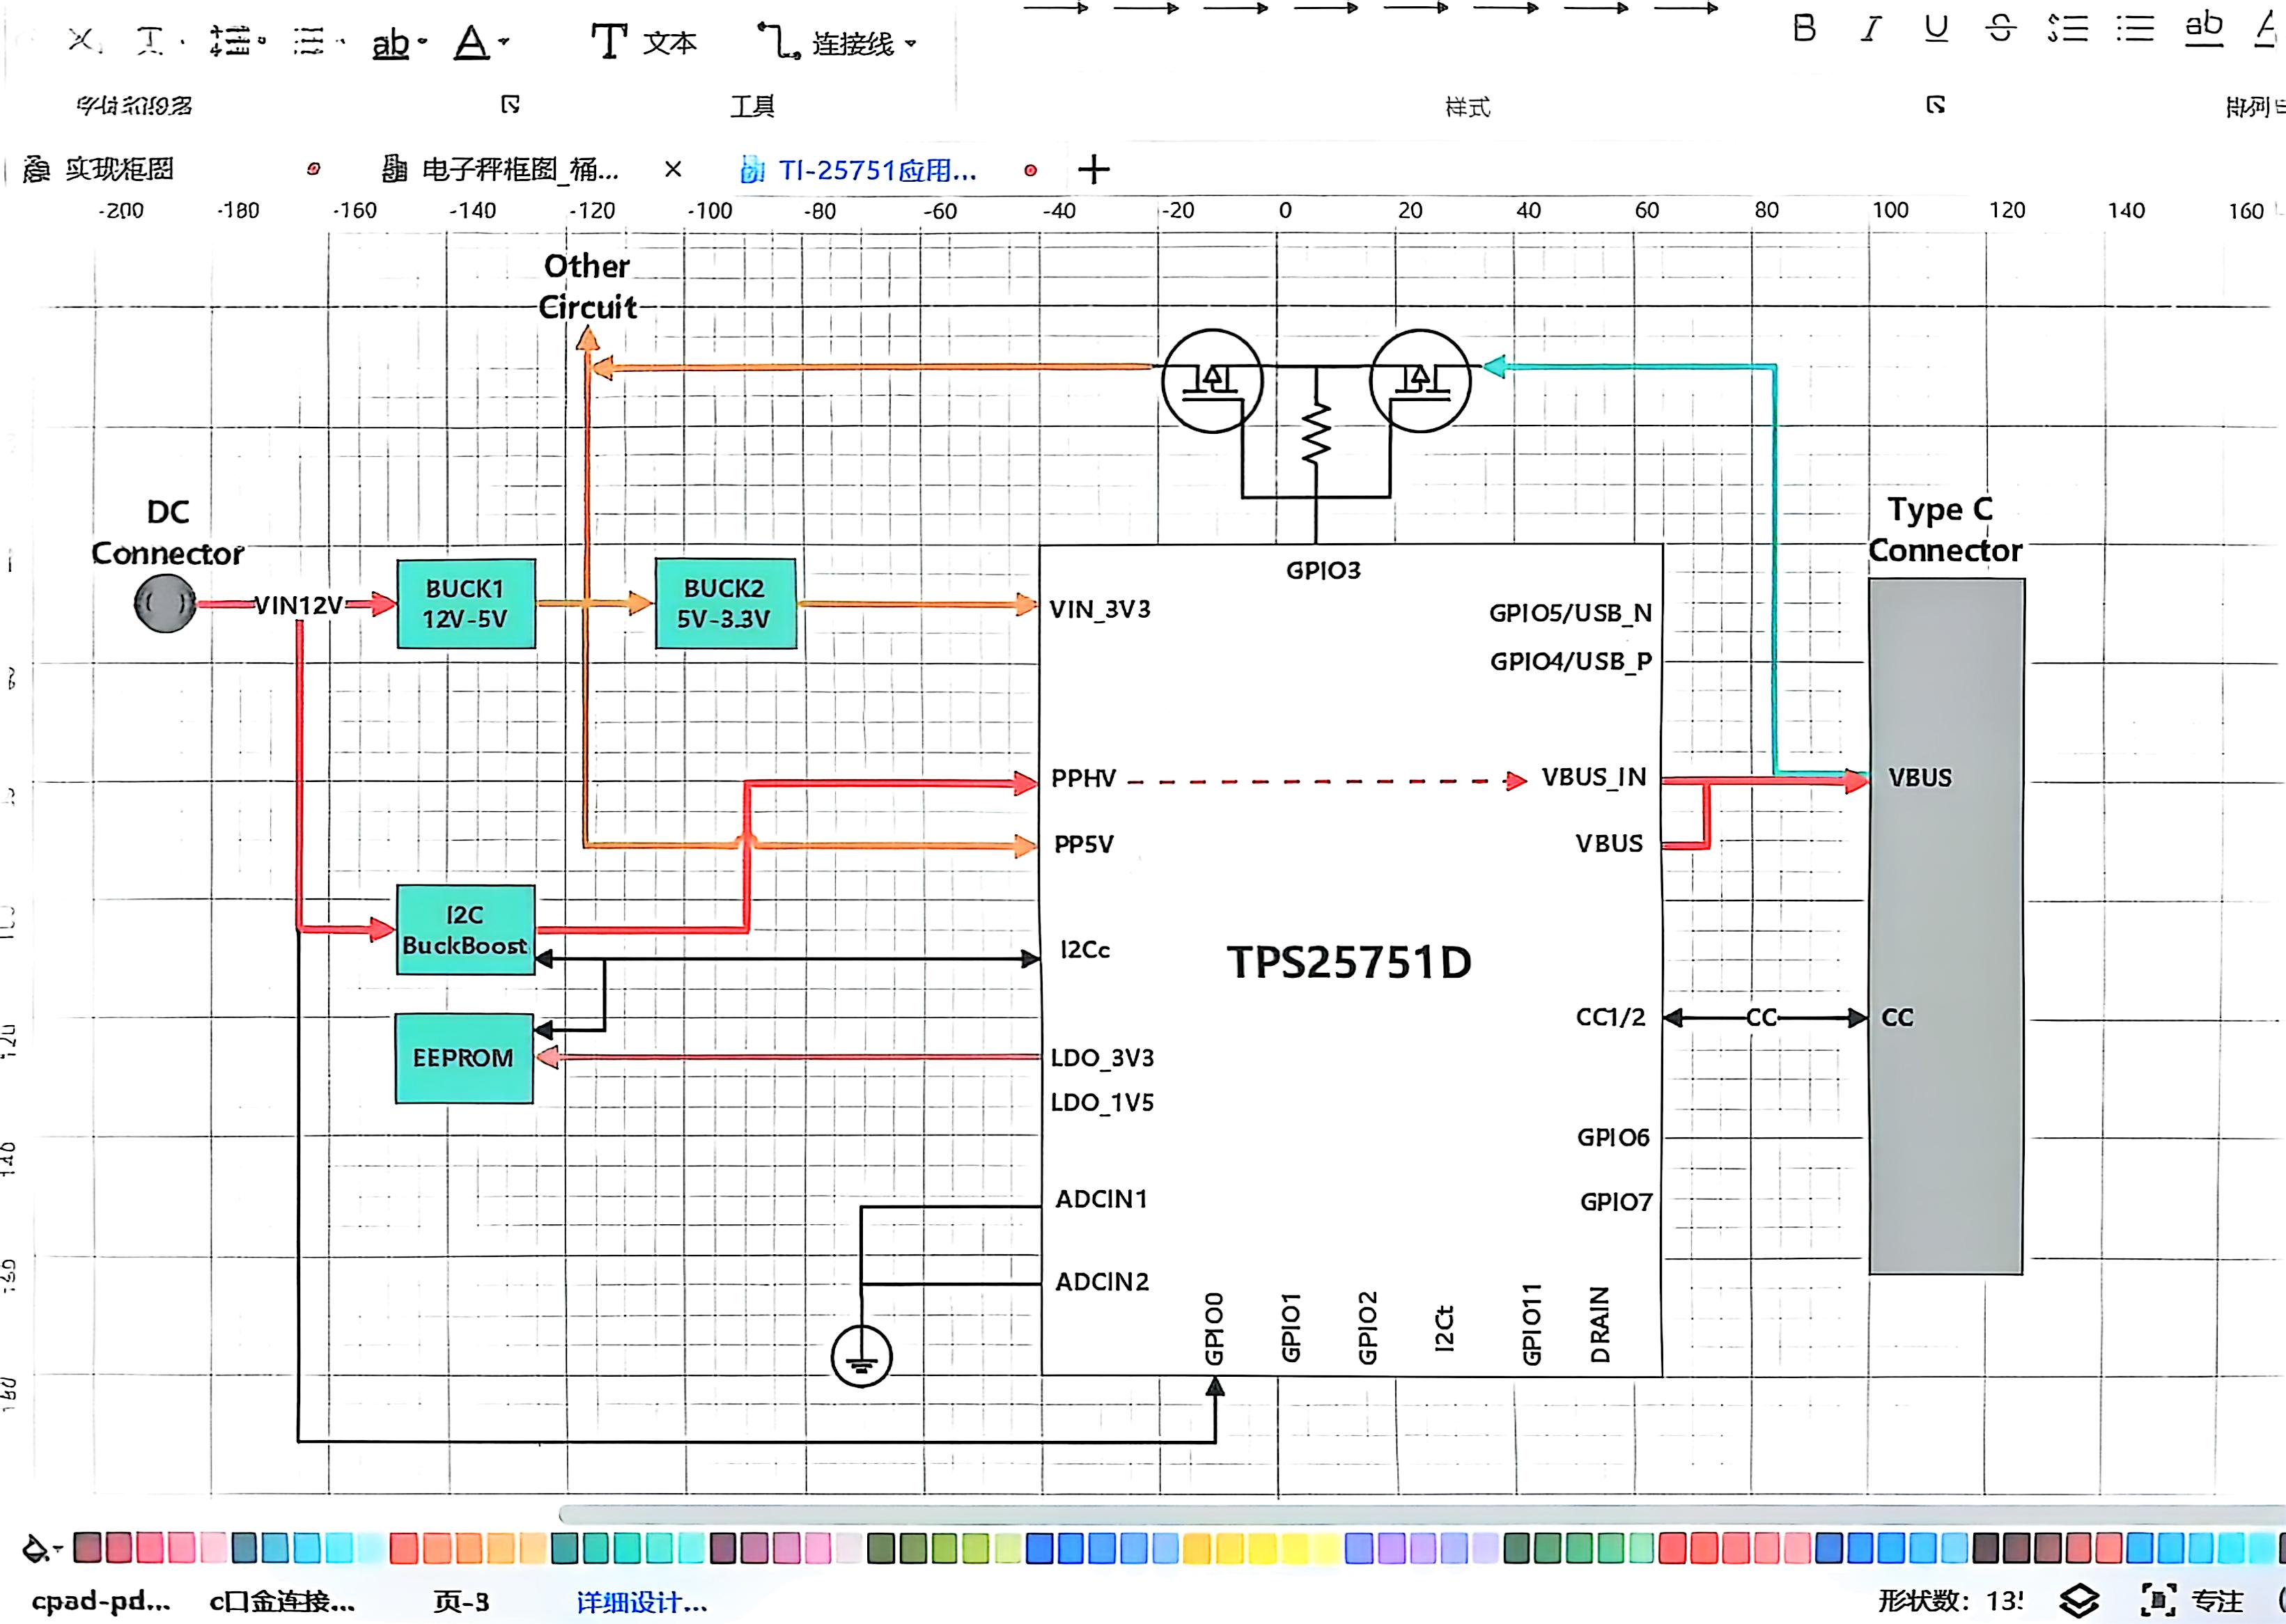Toggle strikethrough formatting
Viewport: 2286px width, 1624px height.
point(2000,28)
